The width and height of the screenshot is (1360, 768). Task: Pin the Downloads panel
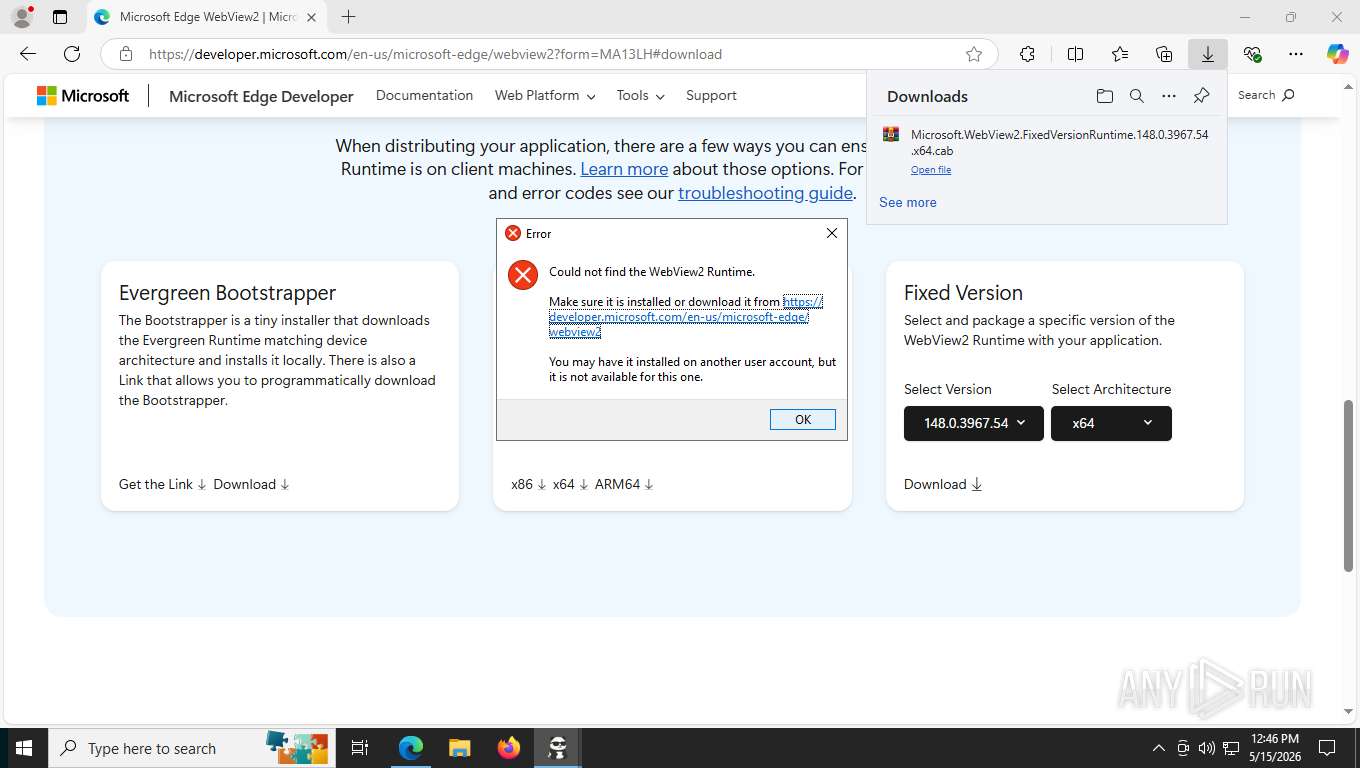point(1202,96)
